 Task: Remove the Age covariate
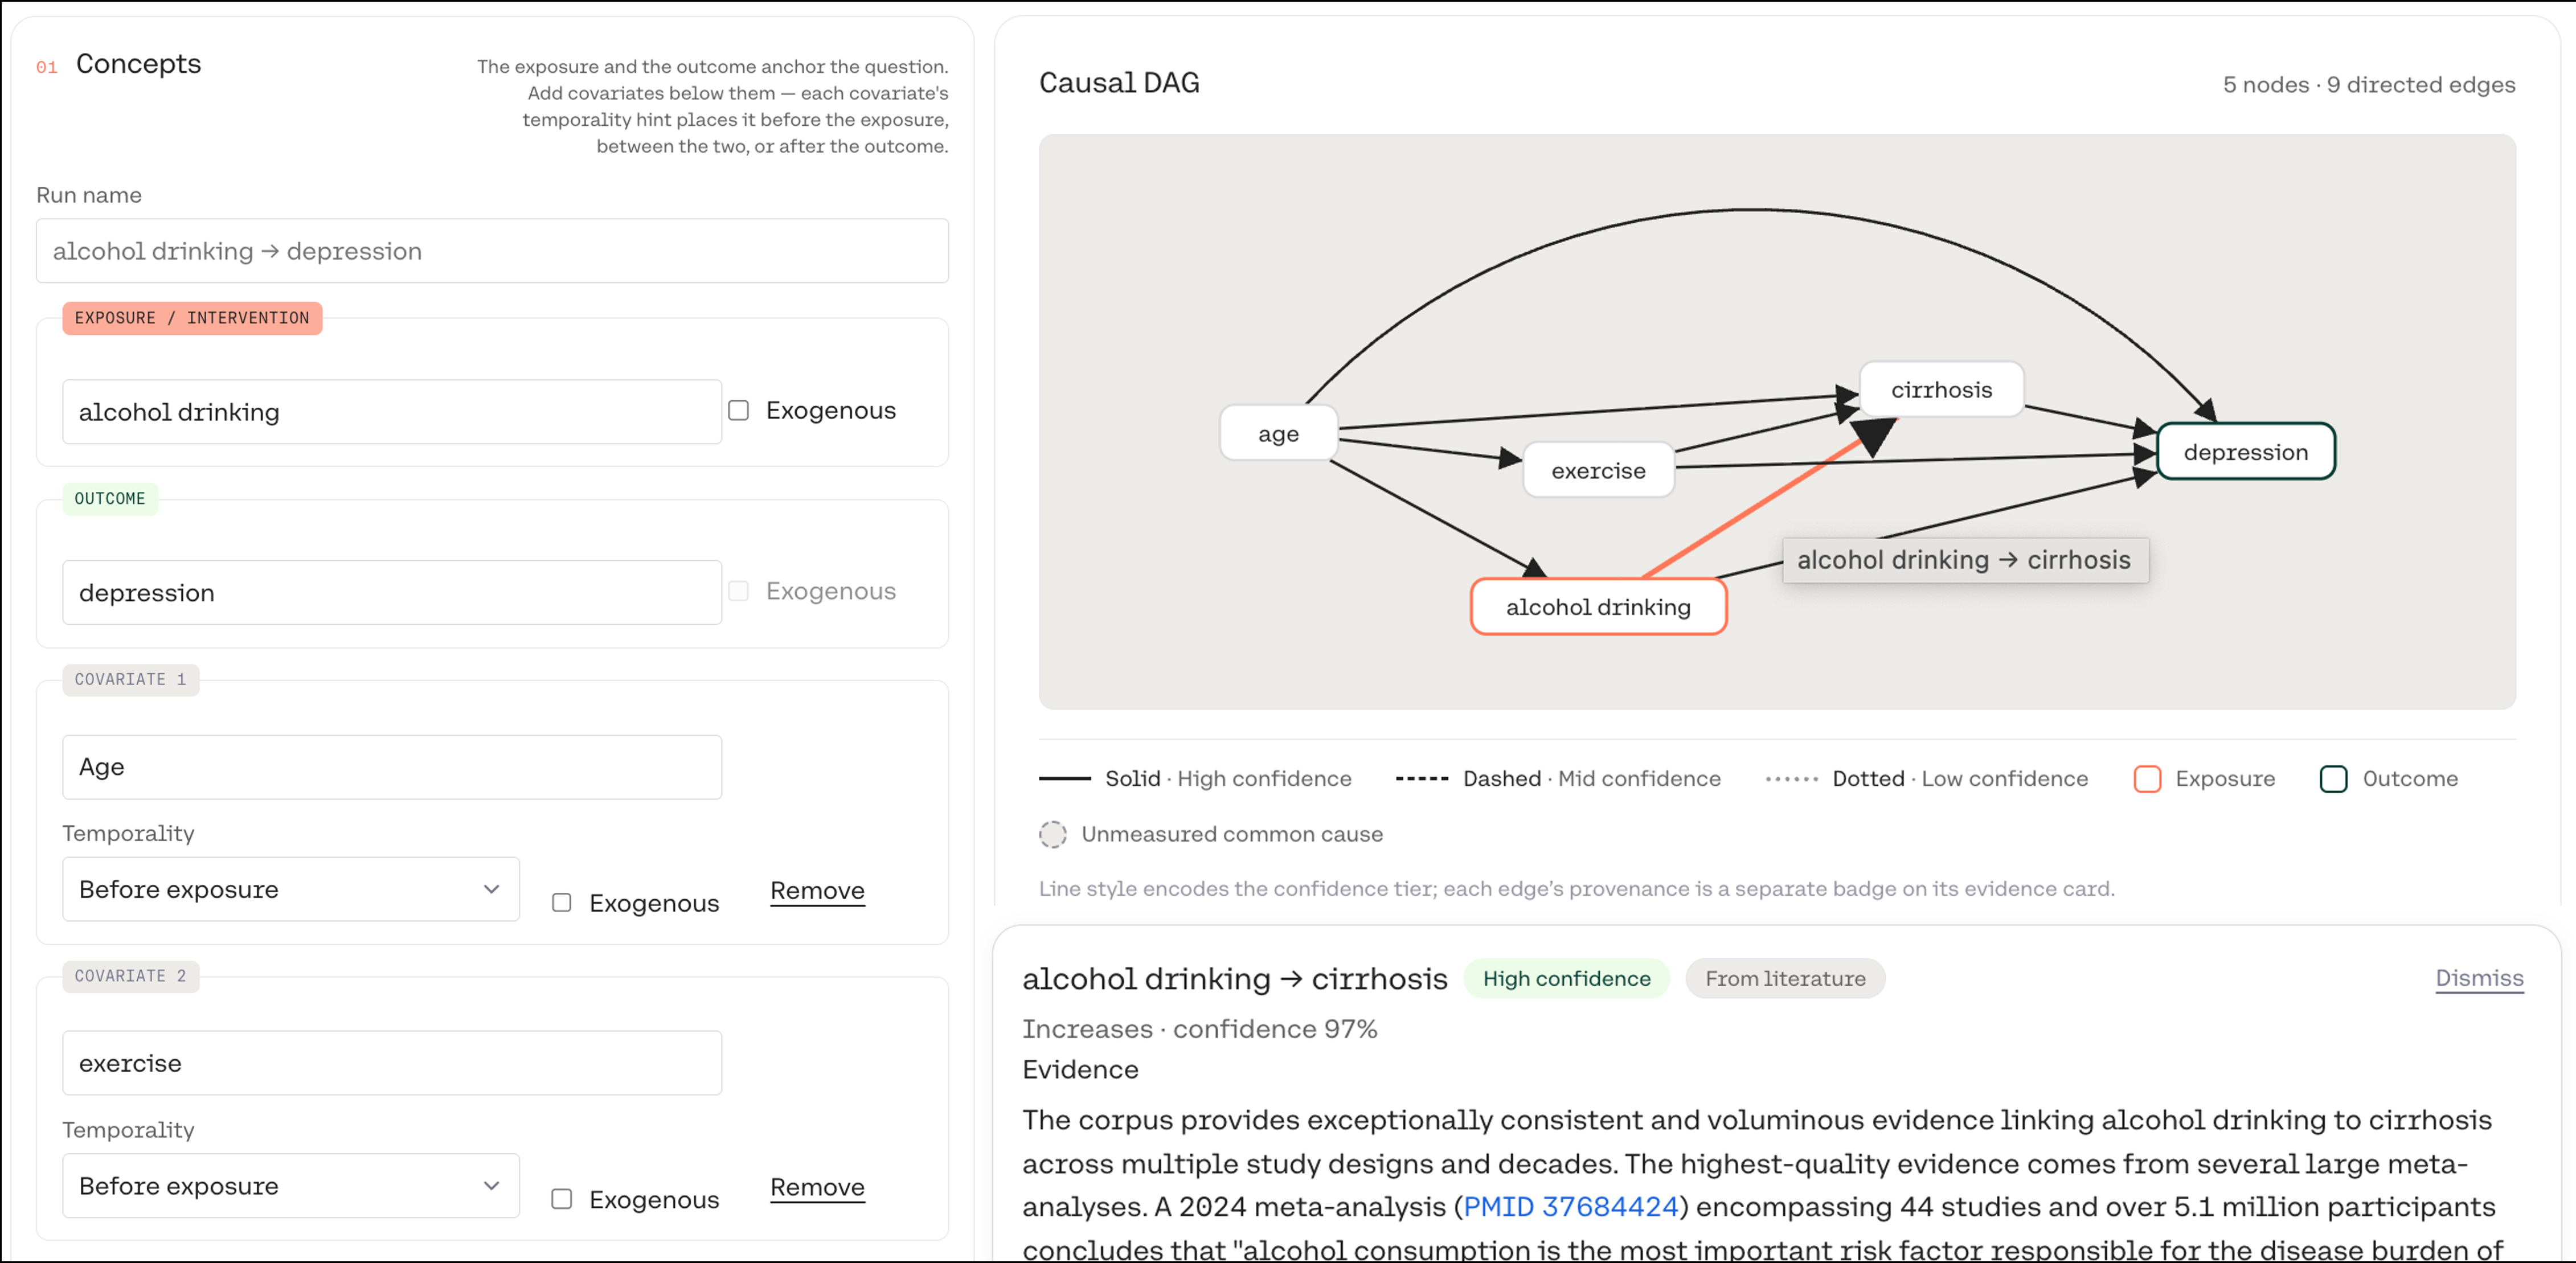(817, 891)
